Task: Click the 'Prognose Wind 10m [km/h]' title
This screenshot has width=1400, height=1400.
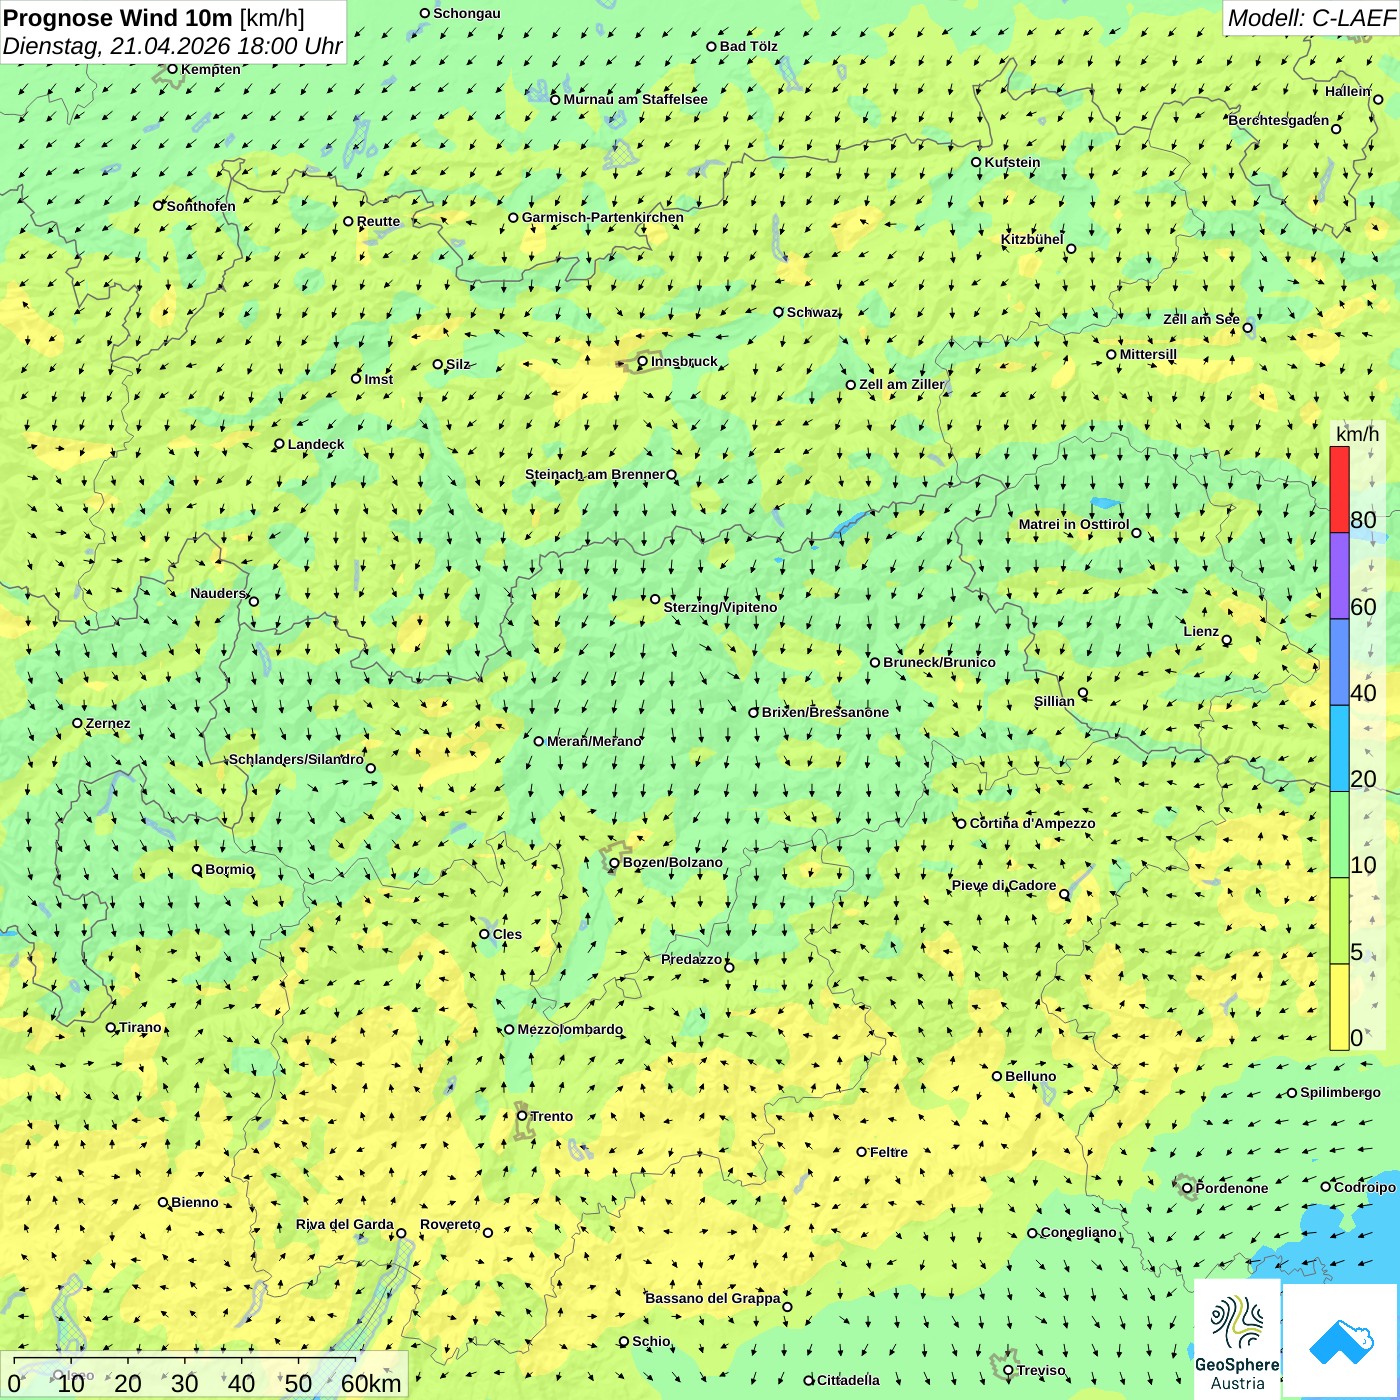Action: 154,17
